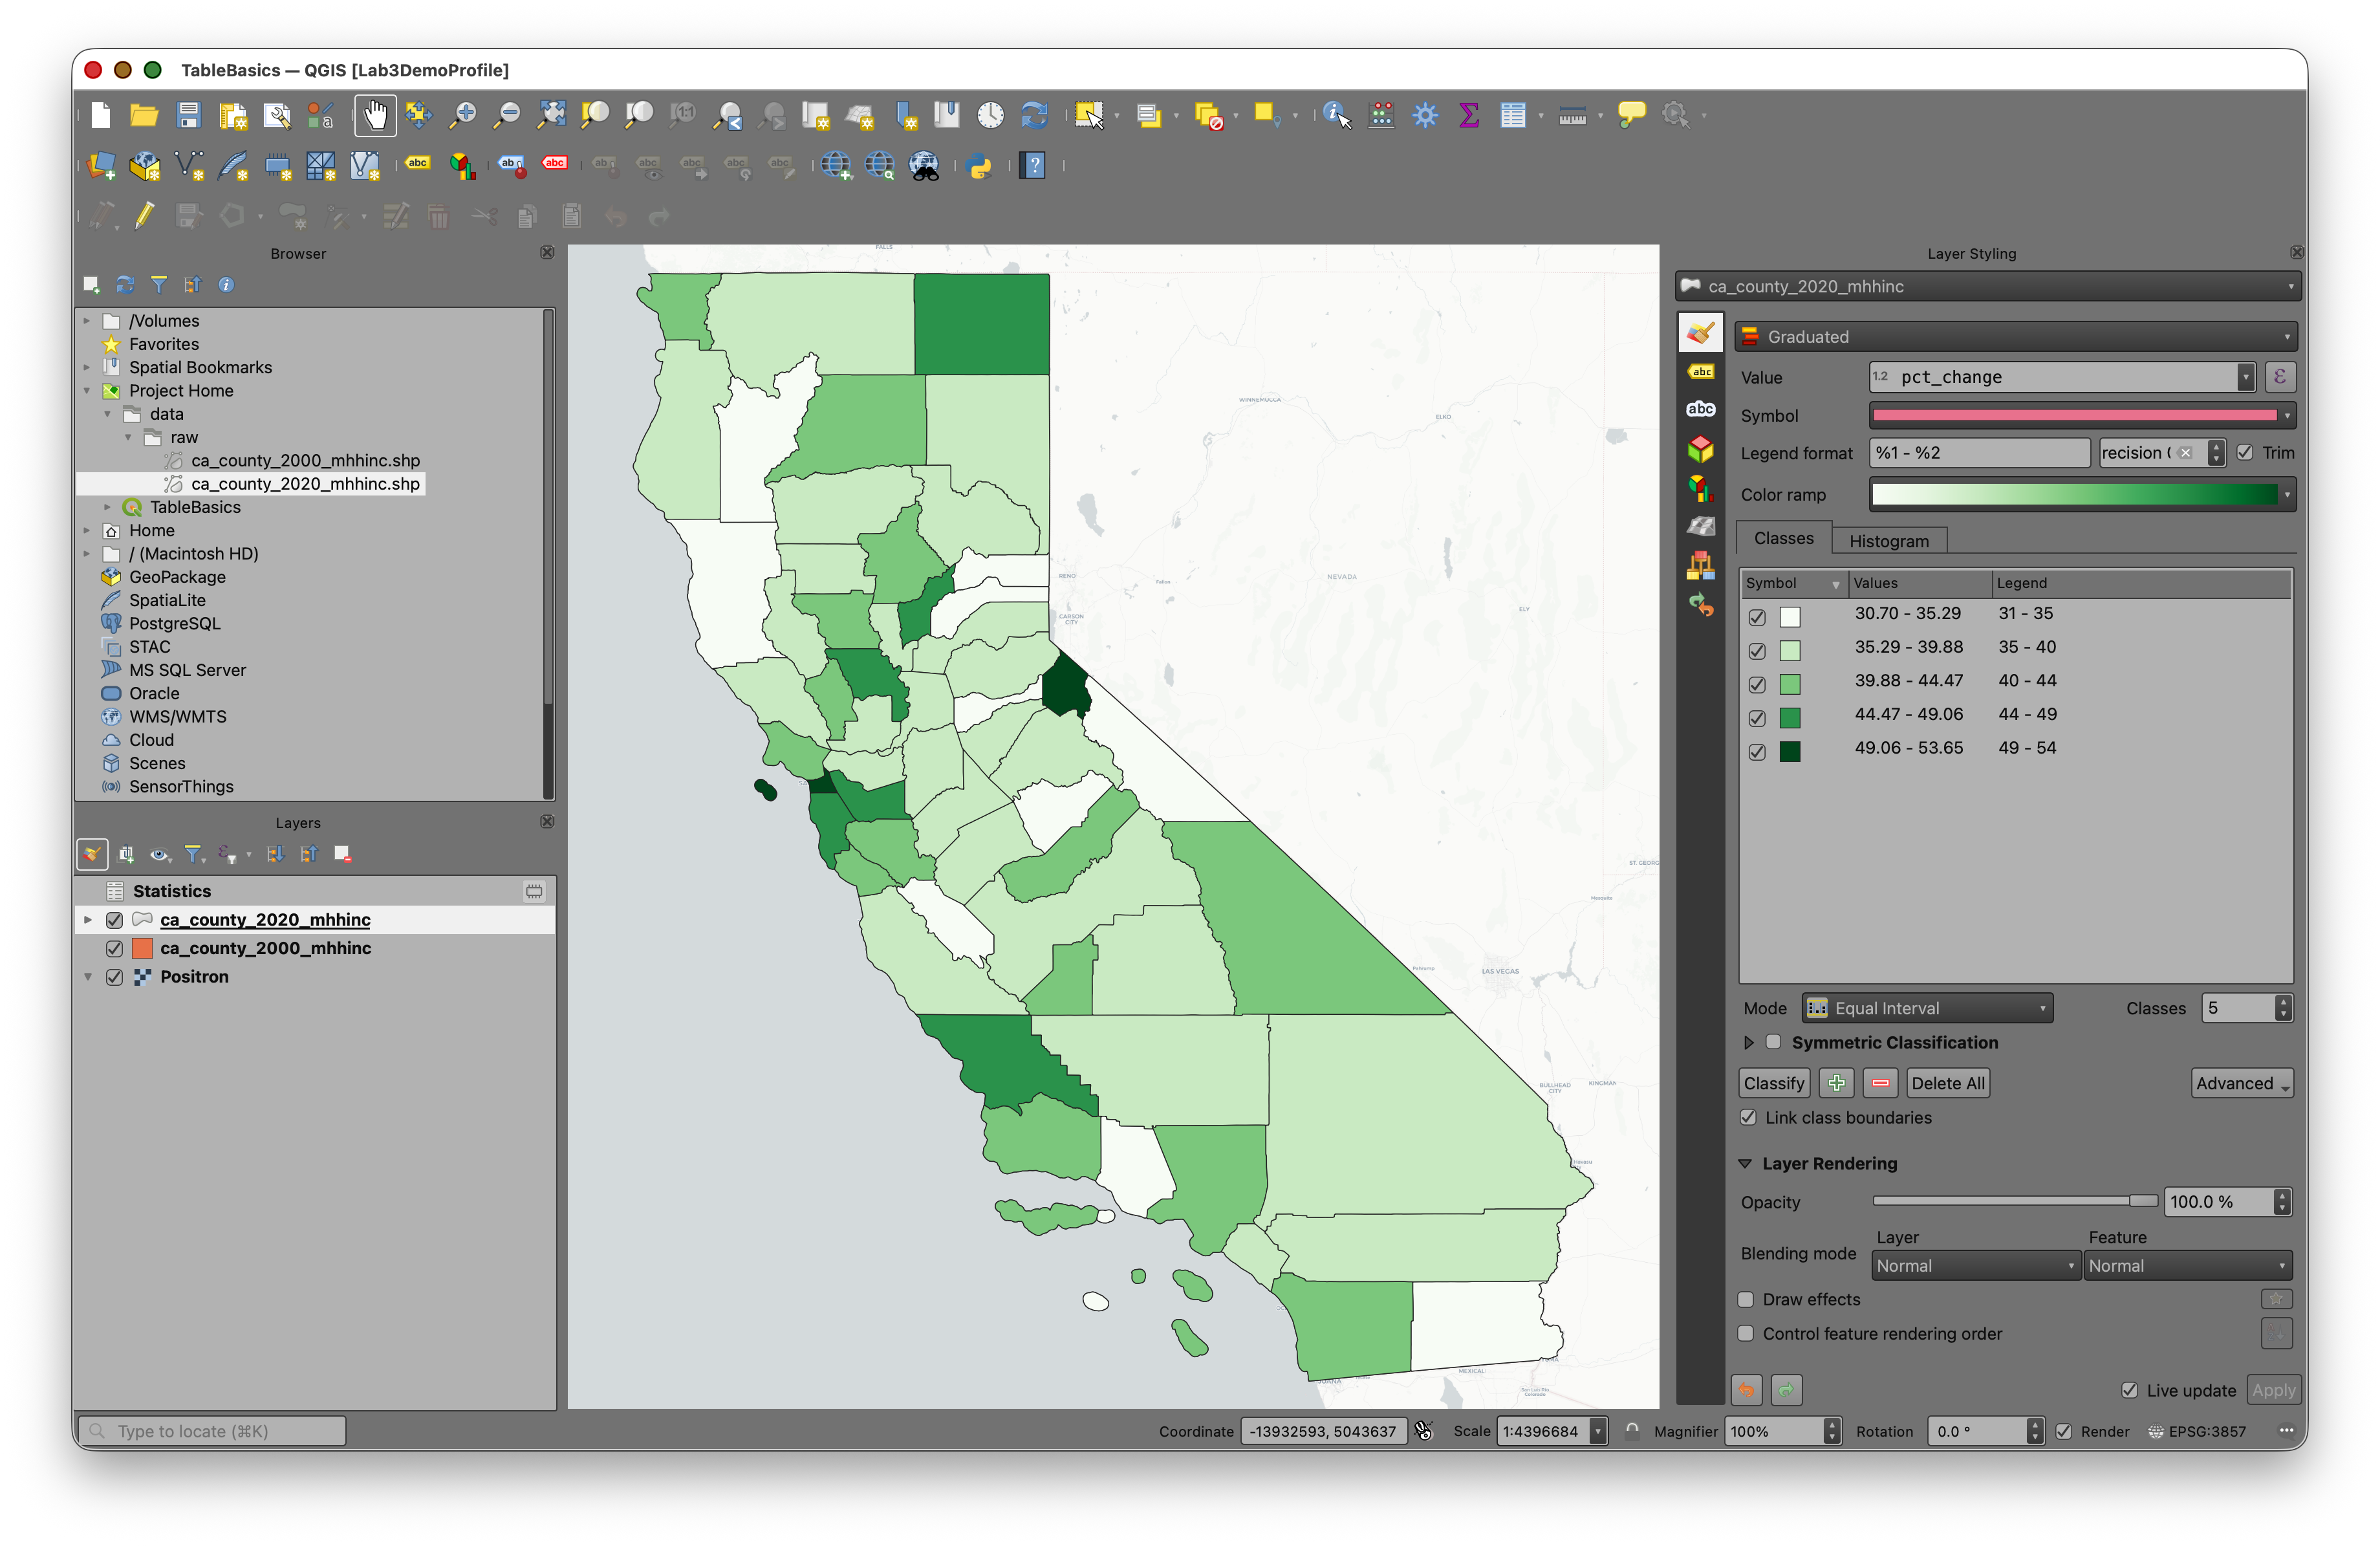The width and height of the screenshot is (2380, 1546).
Task: Open the Graduated renderer type dropdown
Action: point(2014,337)
